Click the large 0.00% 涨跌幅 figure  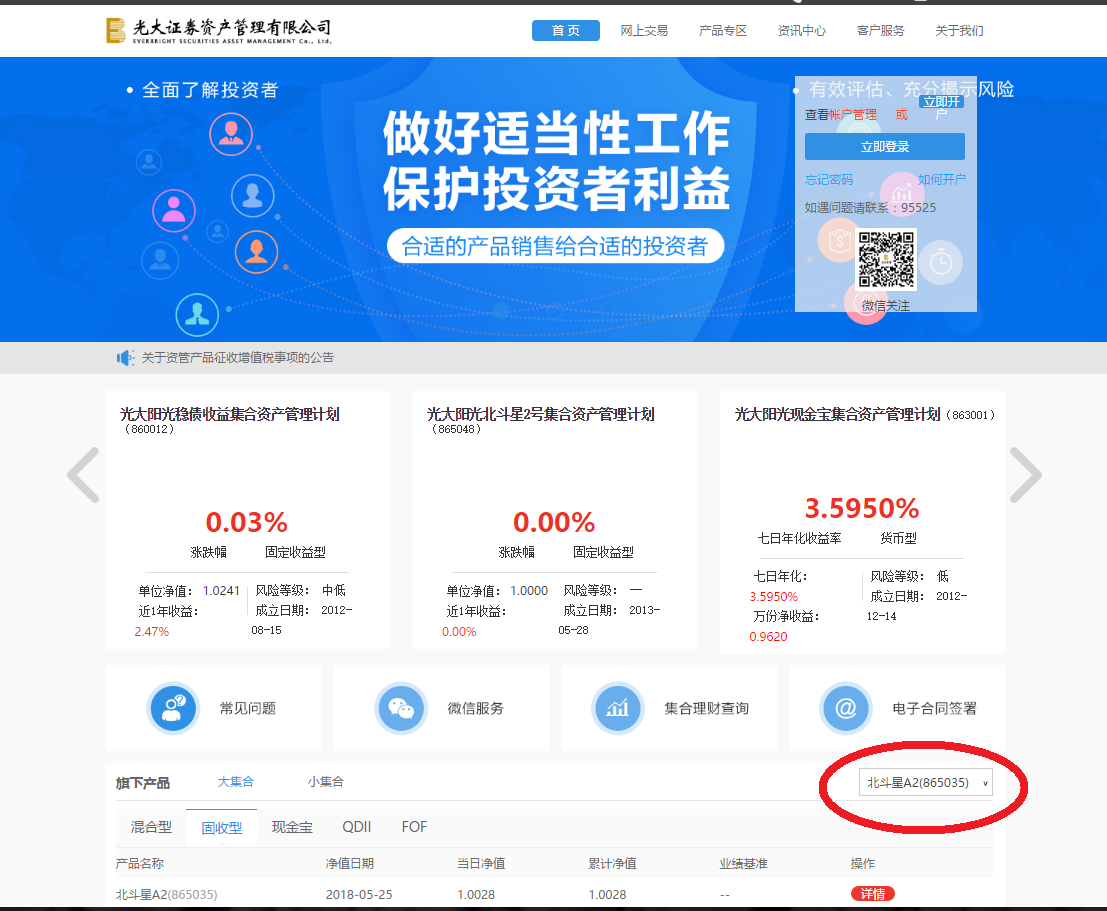pyautogui.click(x=554, y=523)
